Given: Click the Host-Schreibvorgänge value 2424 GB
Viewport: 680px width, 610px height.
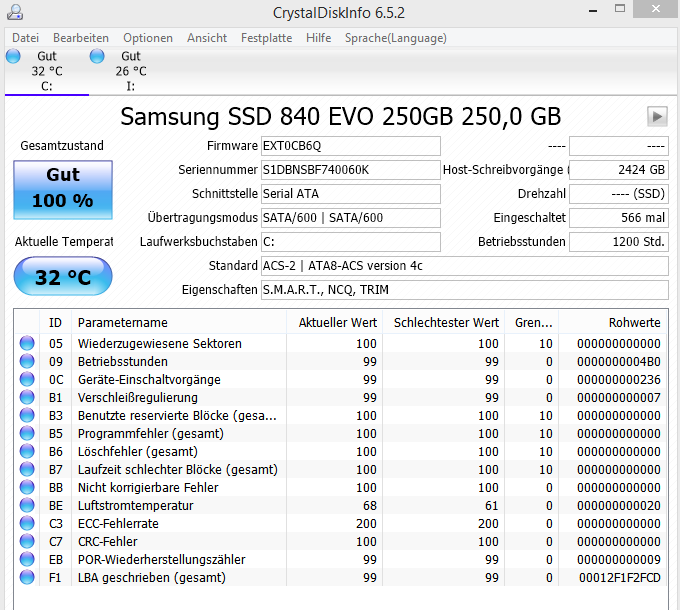Looking at the screenshot, I should pyautogui.click(x=619, y=170).
